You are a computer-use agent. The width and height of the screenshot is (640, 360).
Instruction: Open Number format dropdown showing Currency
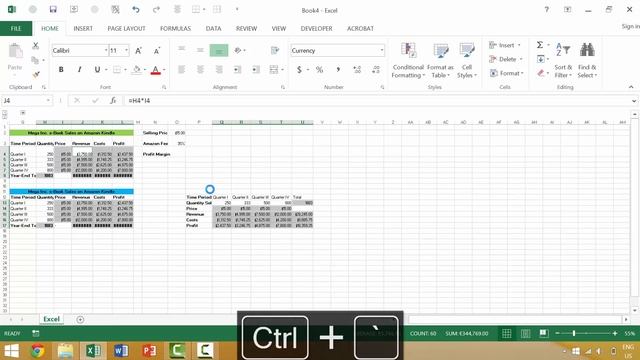(x=382, y=51)
